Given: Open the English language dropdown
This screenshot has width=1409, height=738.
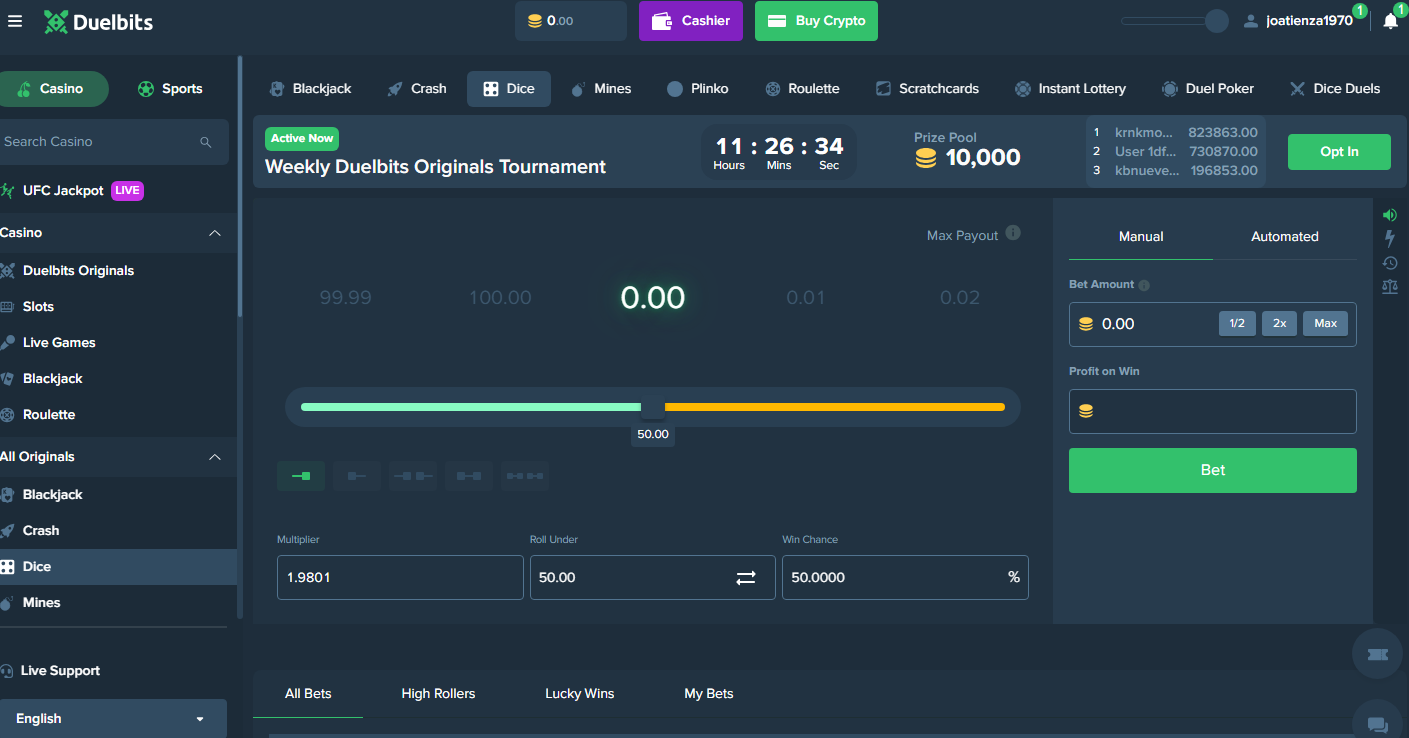Looking at the screenshot, I should click(111, 719).
